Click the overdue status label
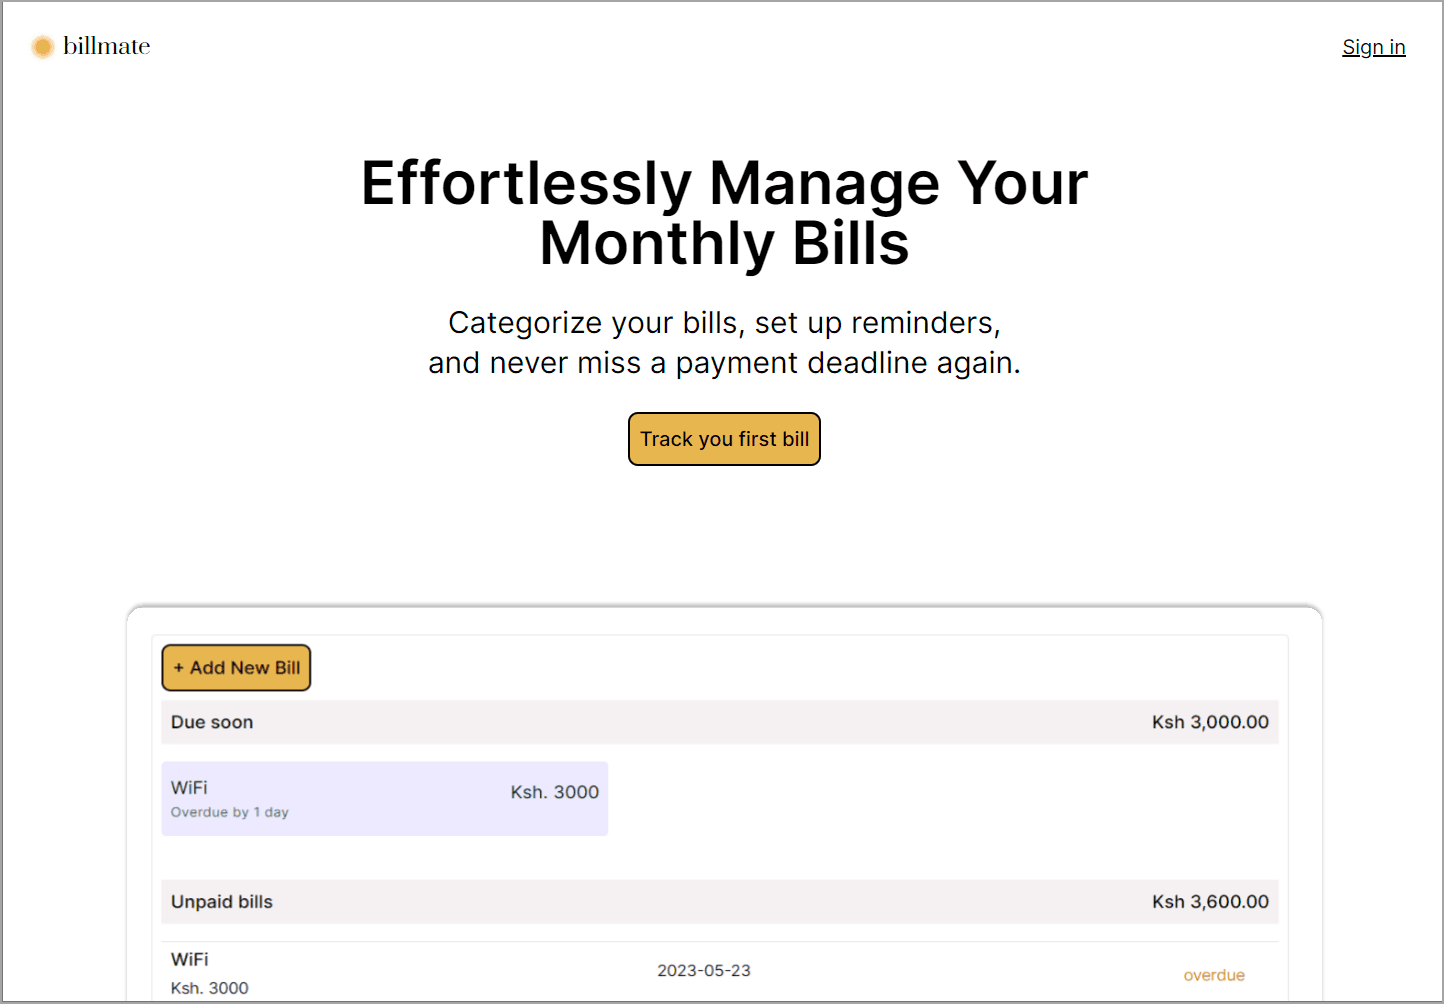This screenshot has height=1004, width=1444. [x=1214, y=975]
